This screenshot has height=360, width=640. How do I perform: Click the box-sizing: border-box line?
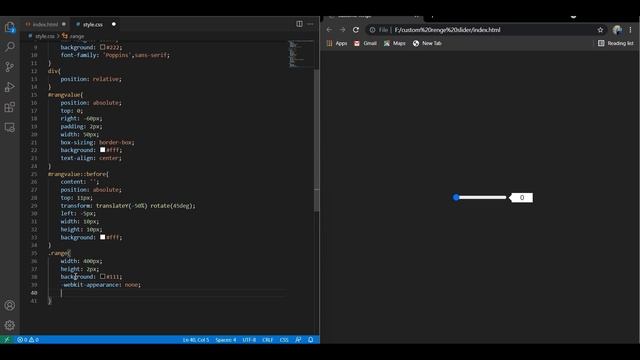(97, 142)
